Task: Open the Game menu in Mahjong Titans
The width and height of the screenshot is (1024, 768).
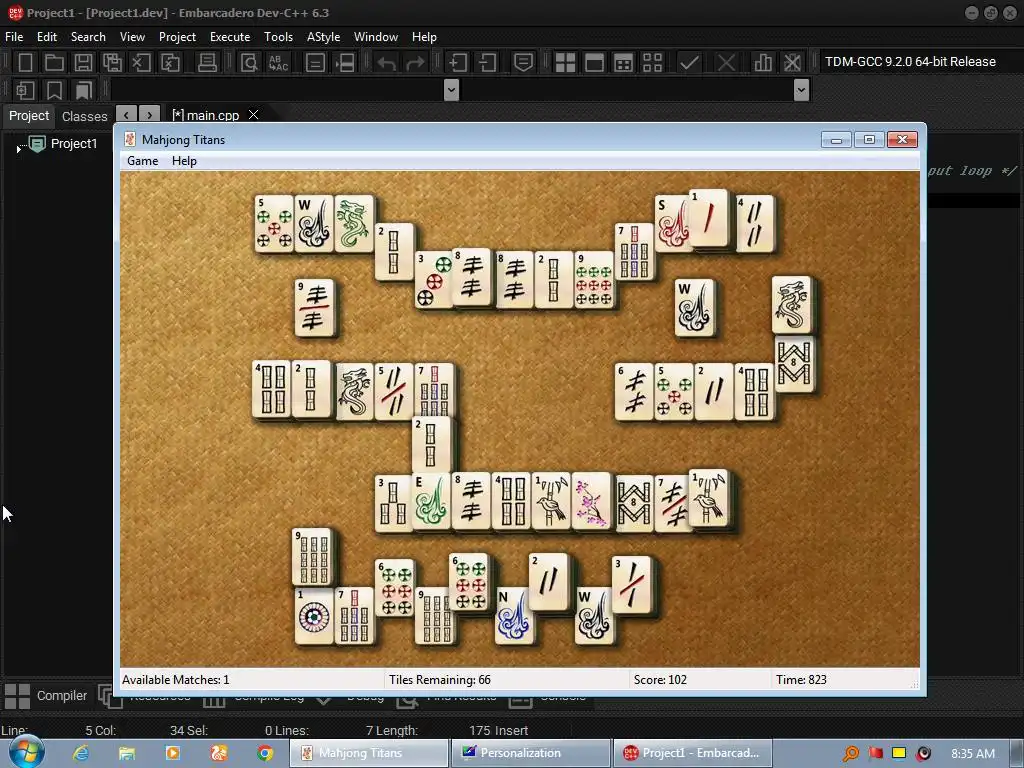Action: tap(142, 161)
